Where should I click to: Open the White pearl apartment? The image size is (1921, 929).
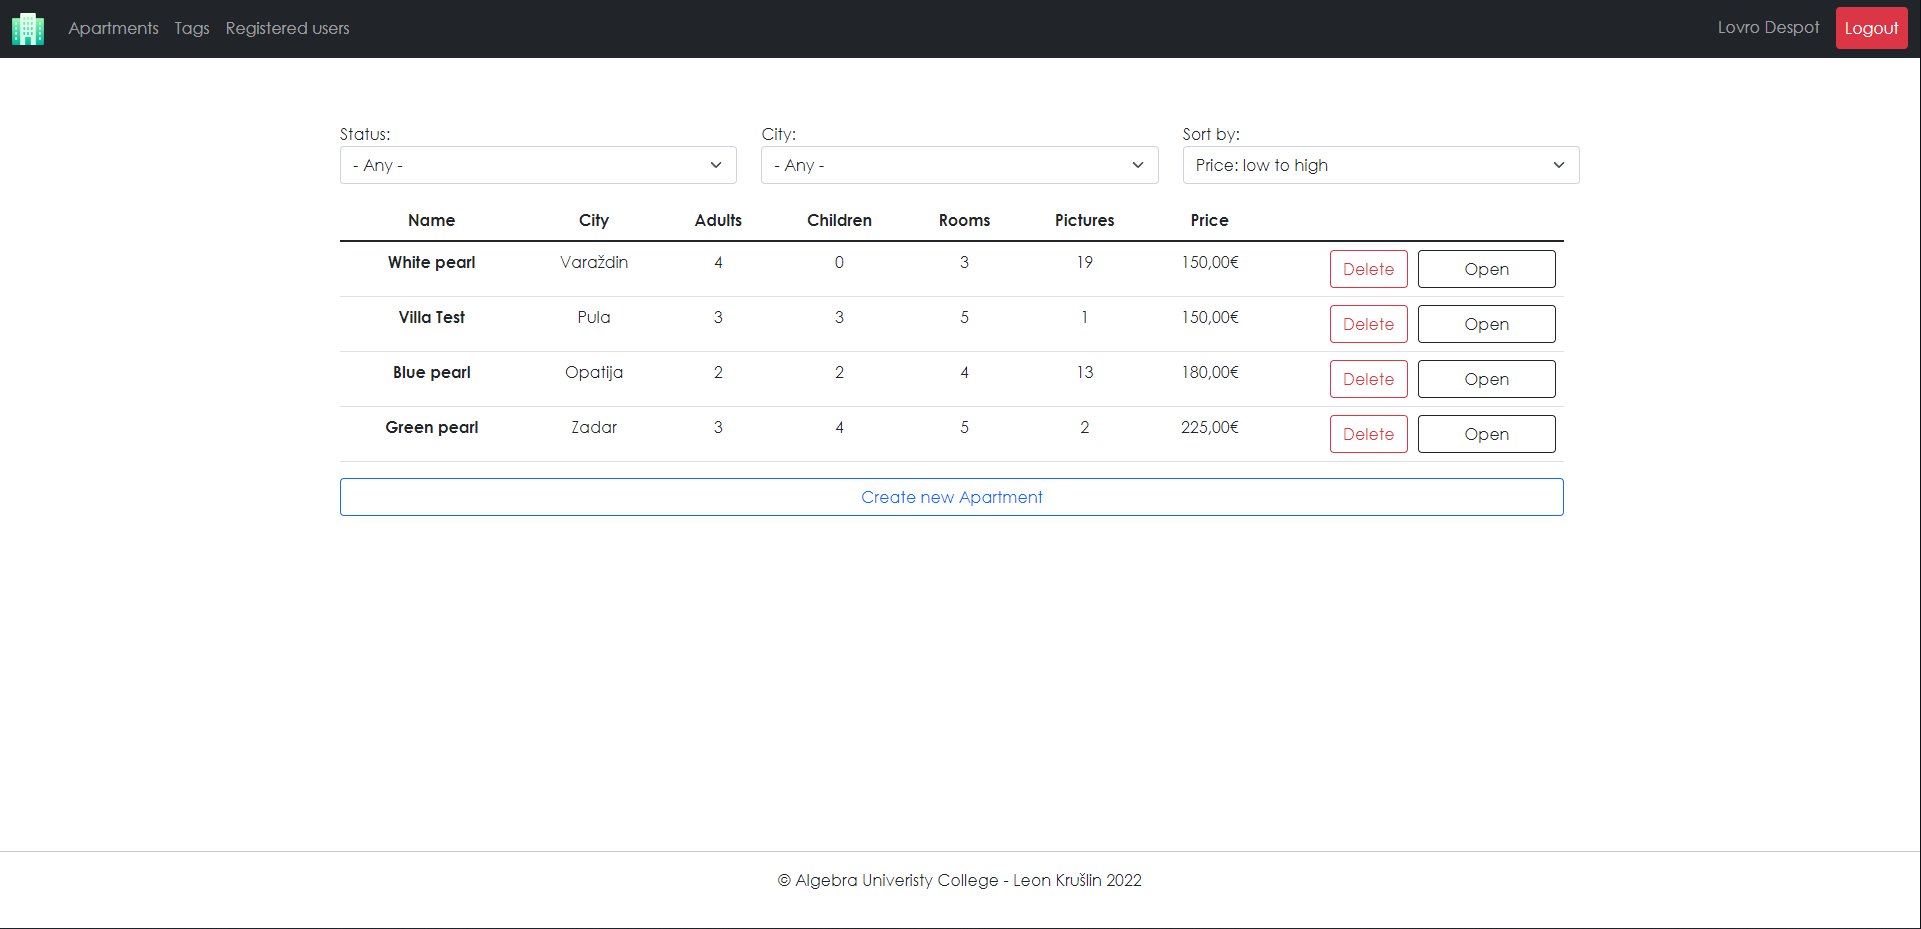click(1486, 269)
